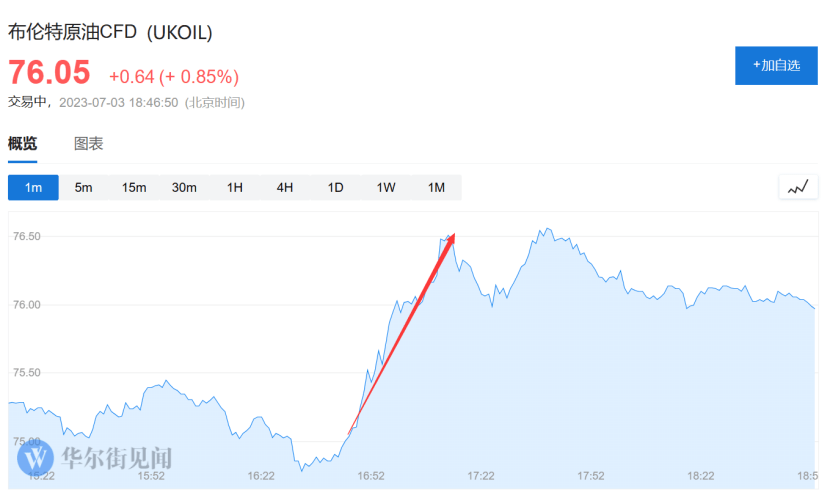Choose the 4H timeframe

pyautogui.click(x=285, y=187)
